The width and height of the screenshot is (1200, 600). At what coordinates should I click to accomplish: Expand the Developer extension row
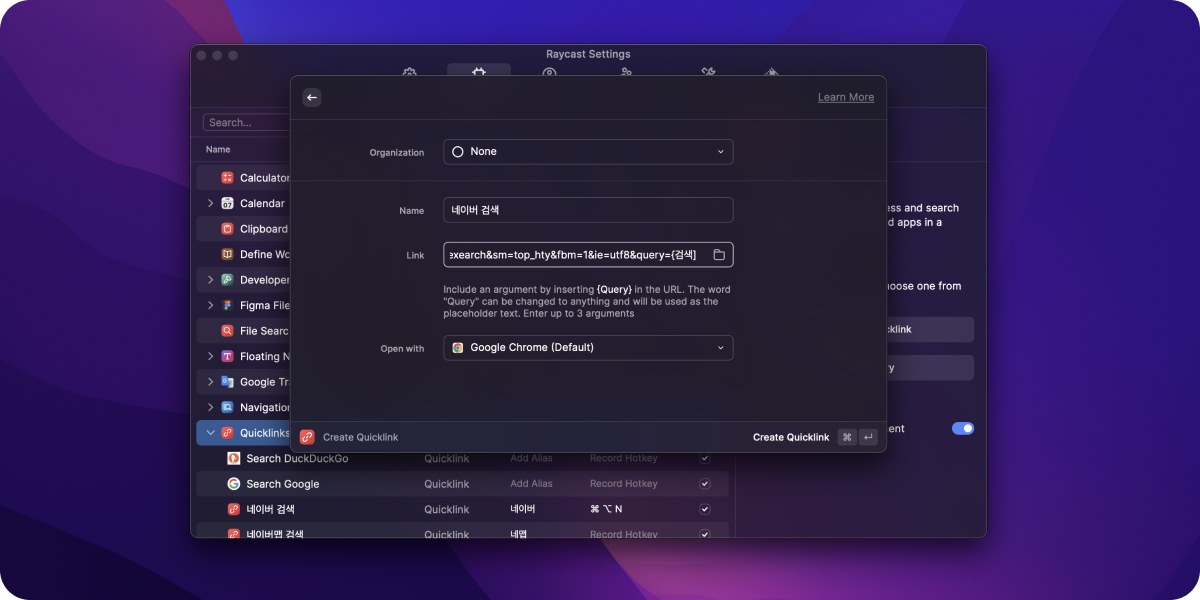210,280
